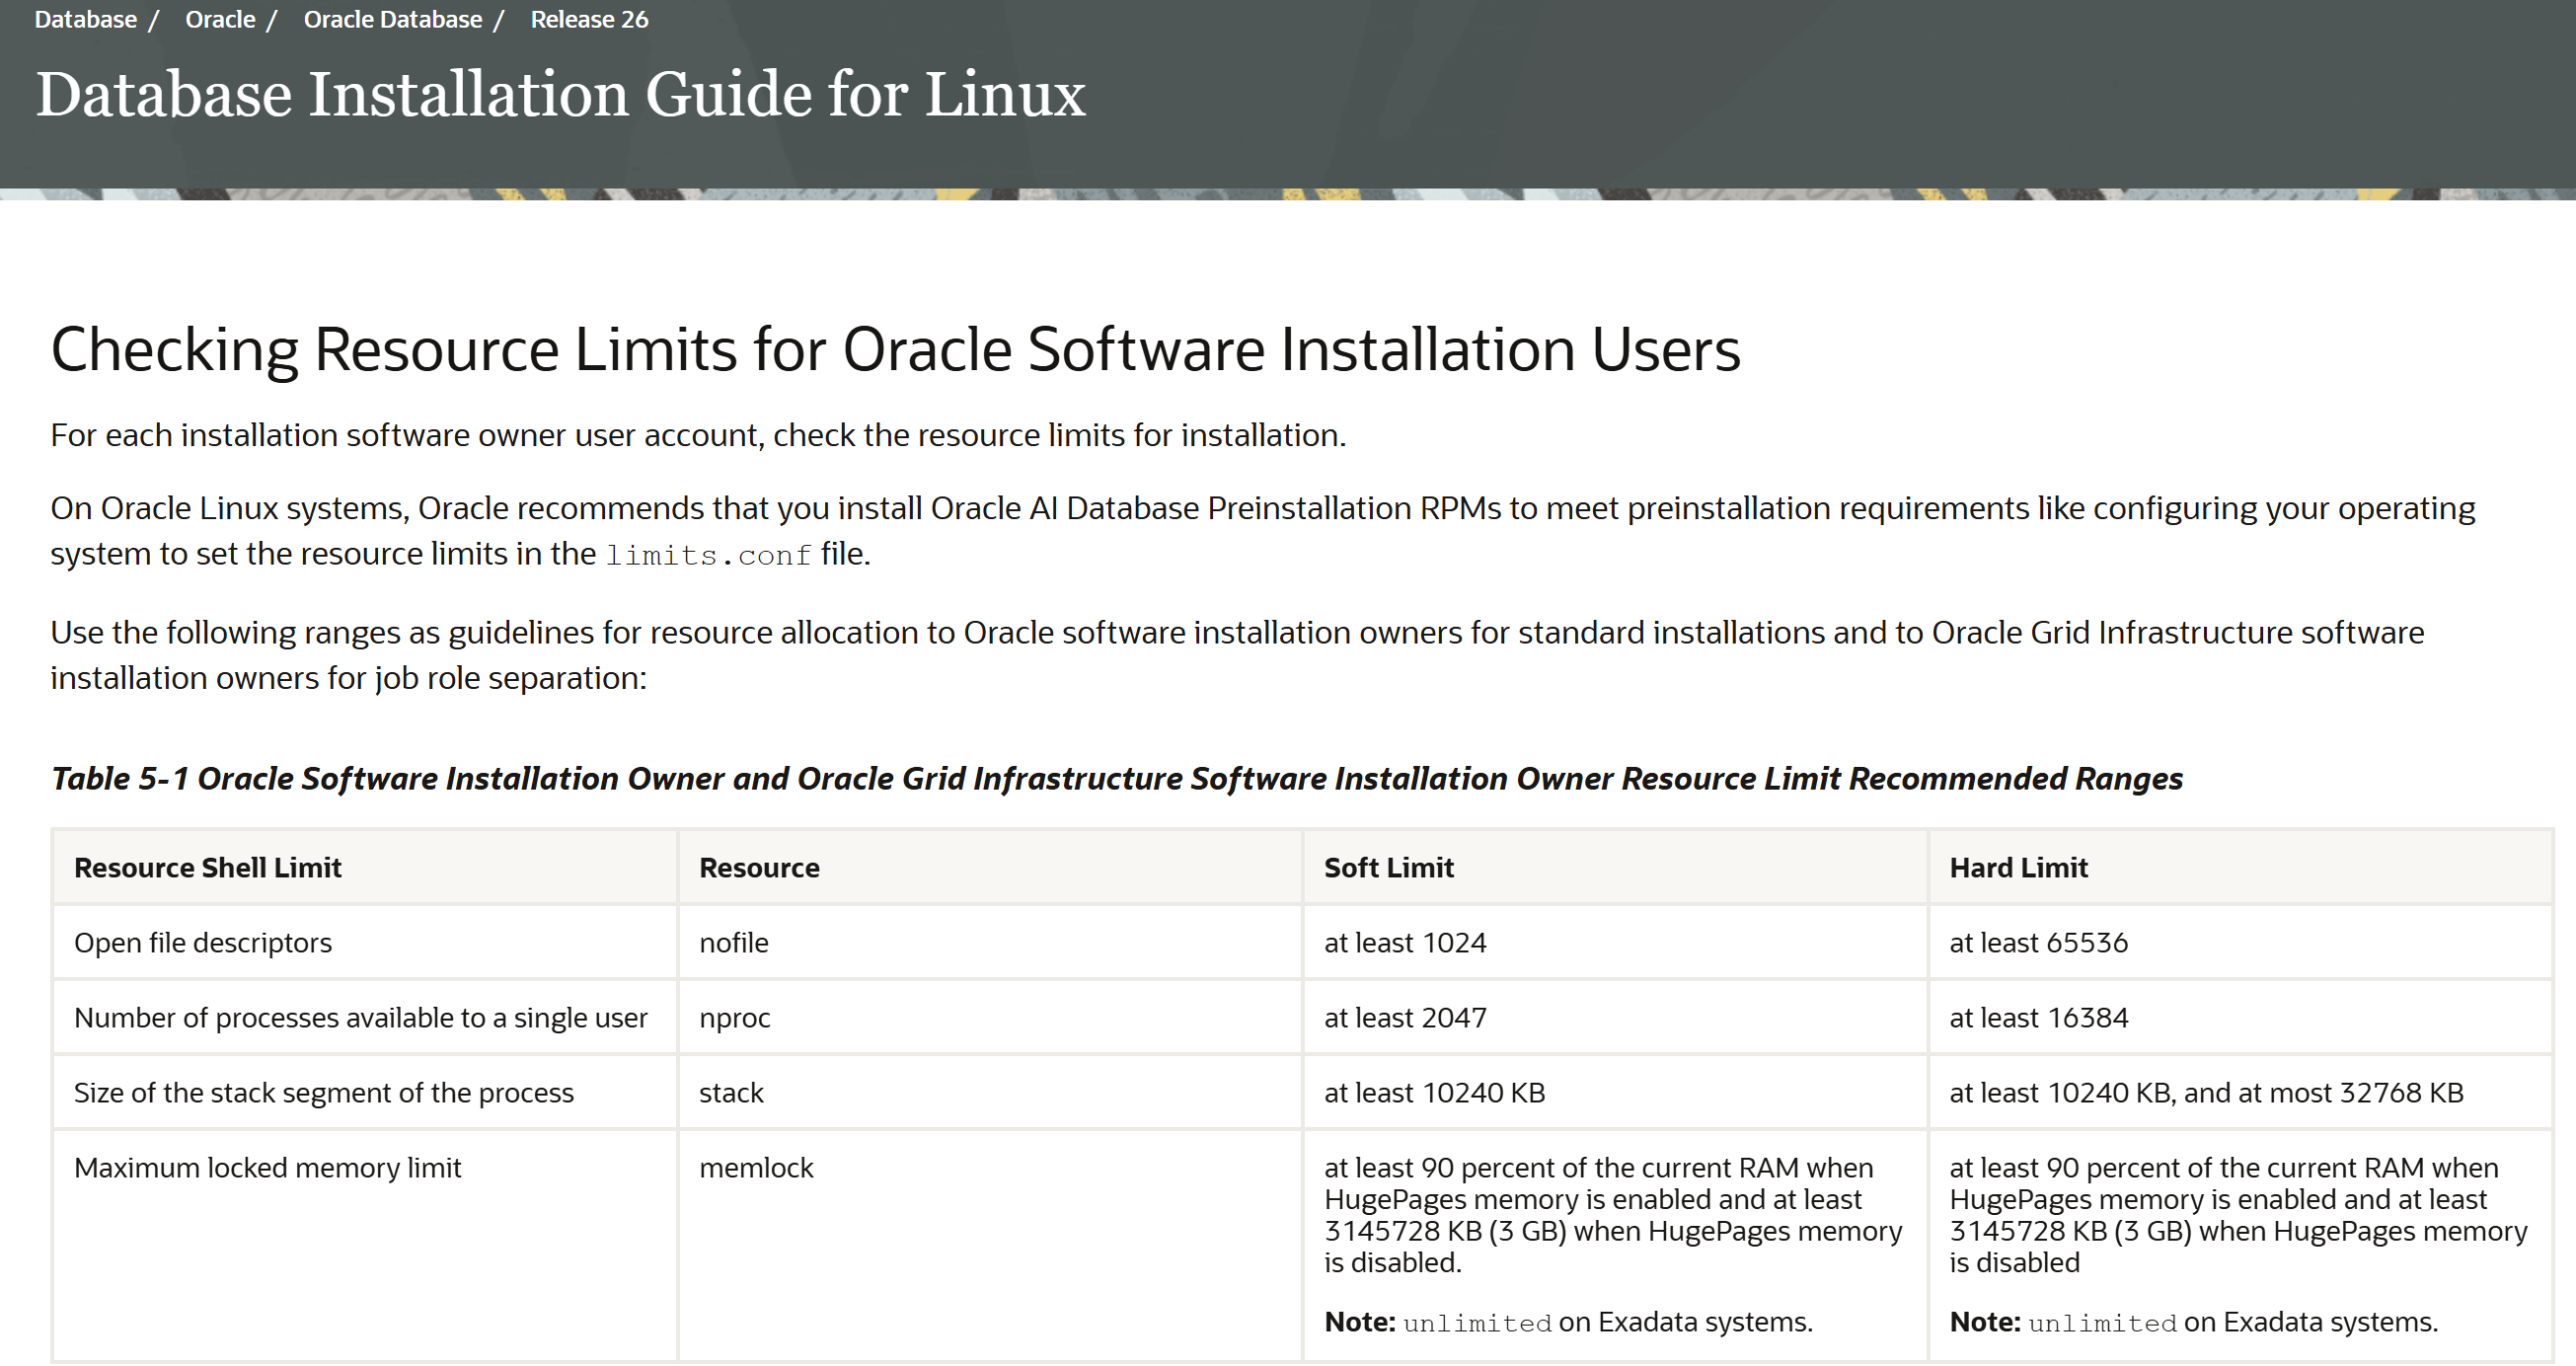Open the Oracle breadcrumb link
This screenshot has width=2576, height=1366.
220,20
